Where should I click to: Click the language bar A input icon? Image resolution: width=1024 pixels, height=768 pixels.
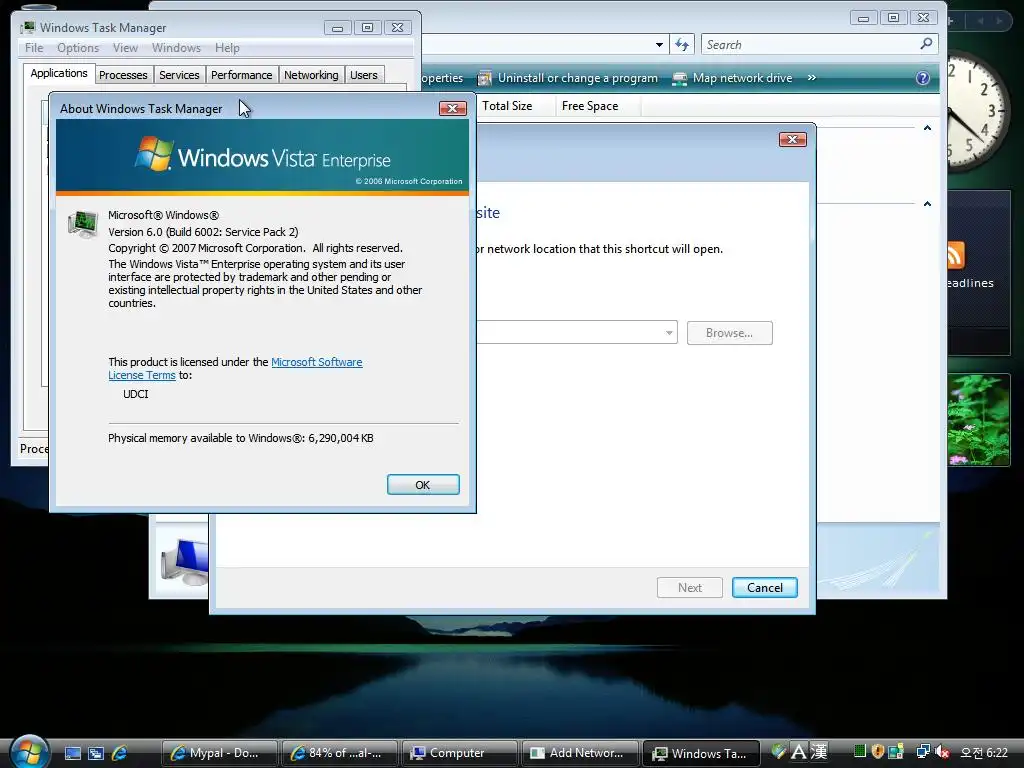(x=799, y=752)
